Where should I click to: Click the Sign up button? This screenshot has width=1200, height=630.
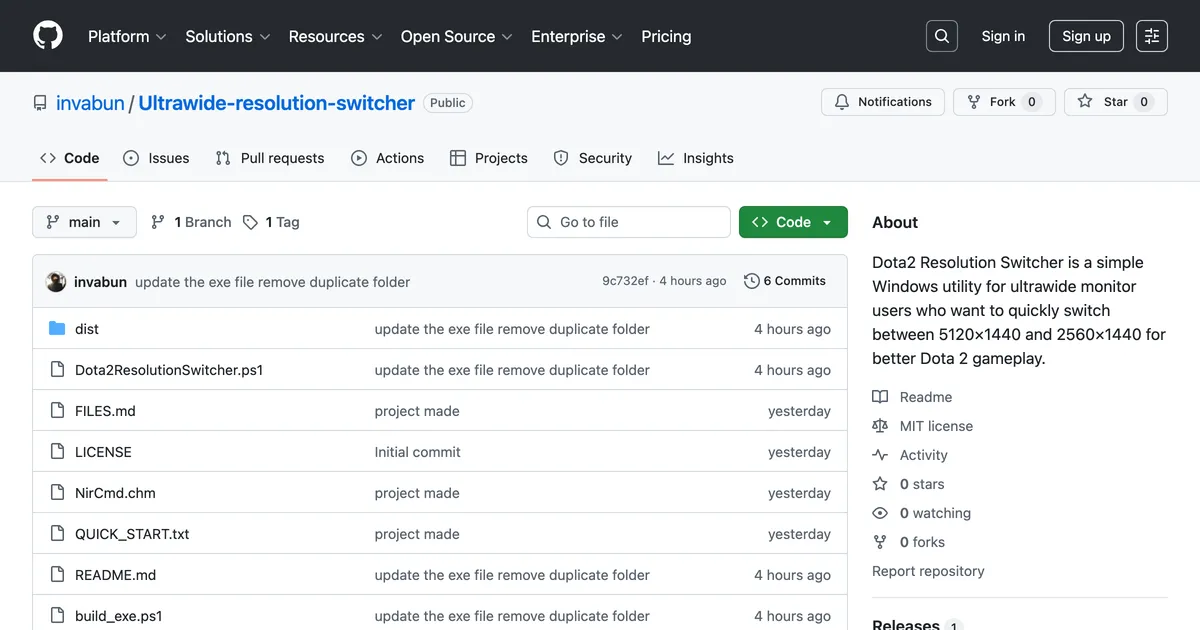point(1086,35)
